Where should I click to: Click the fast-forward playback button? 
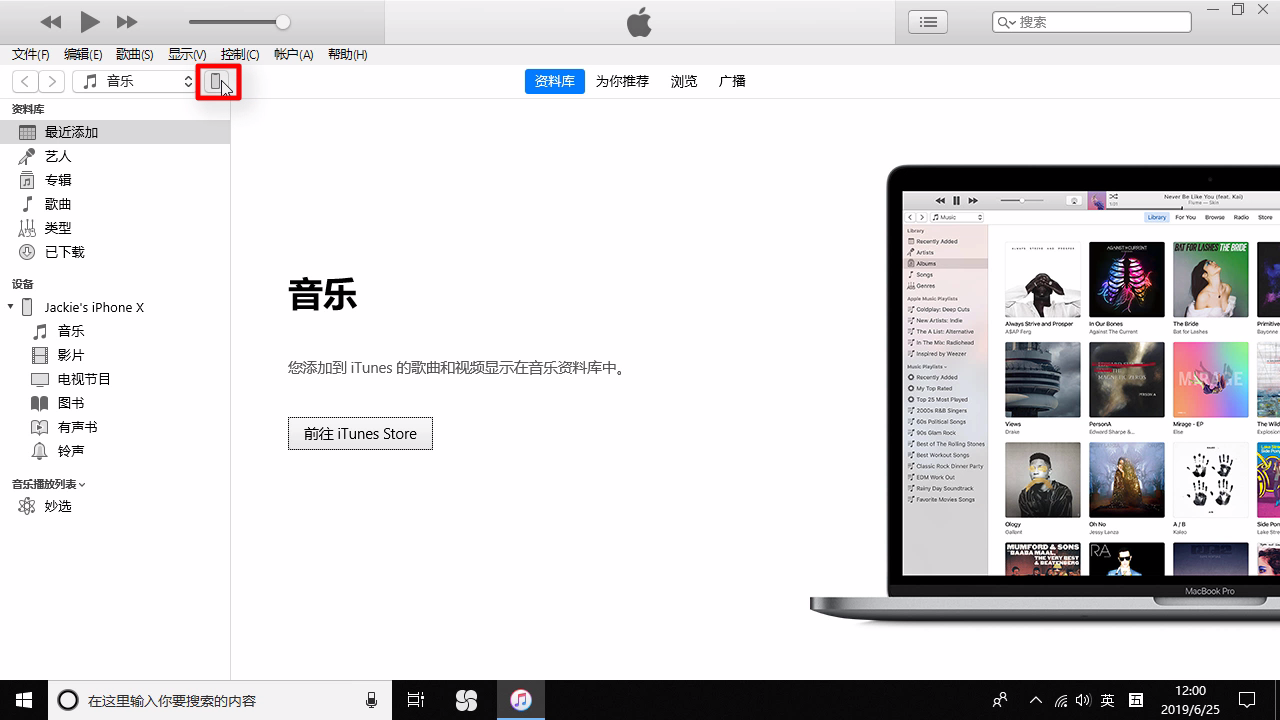[x=127, y=22]
